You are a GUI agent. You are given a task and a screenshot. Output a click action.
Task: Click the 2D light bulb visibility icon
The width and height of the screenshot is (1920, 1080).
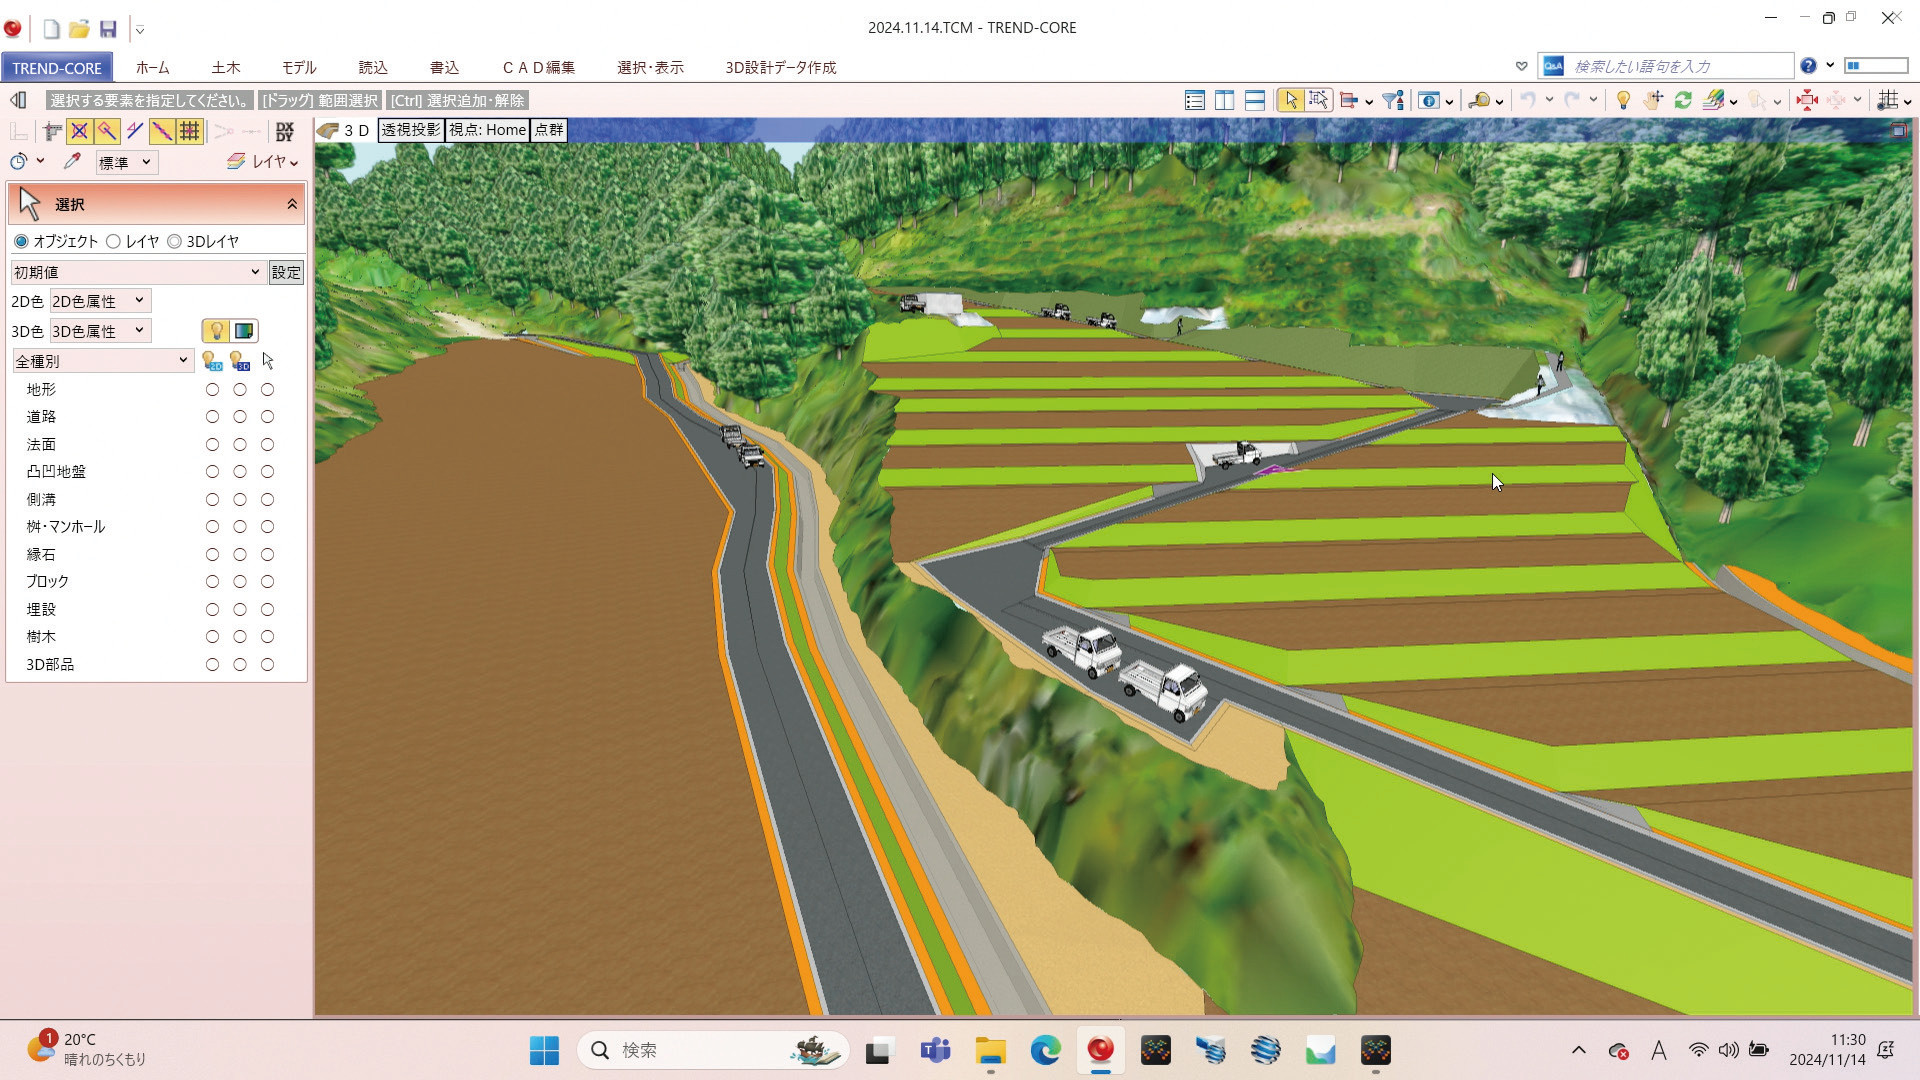(212, 361)
